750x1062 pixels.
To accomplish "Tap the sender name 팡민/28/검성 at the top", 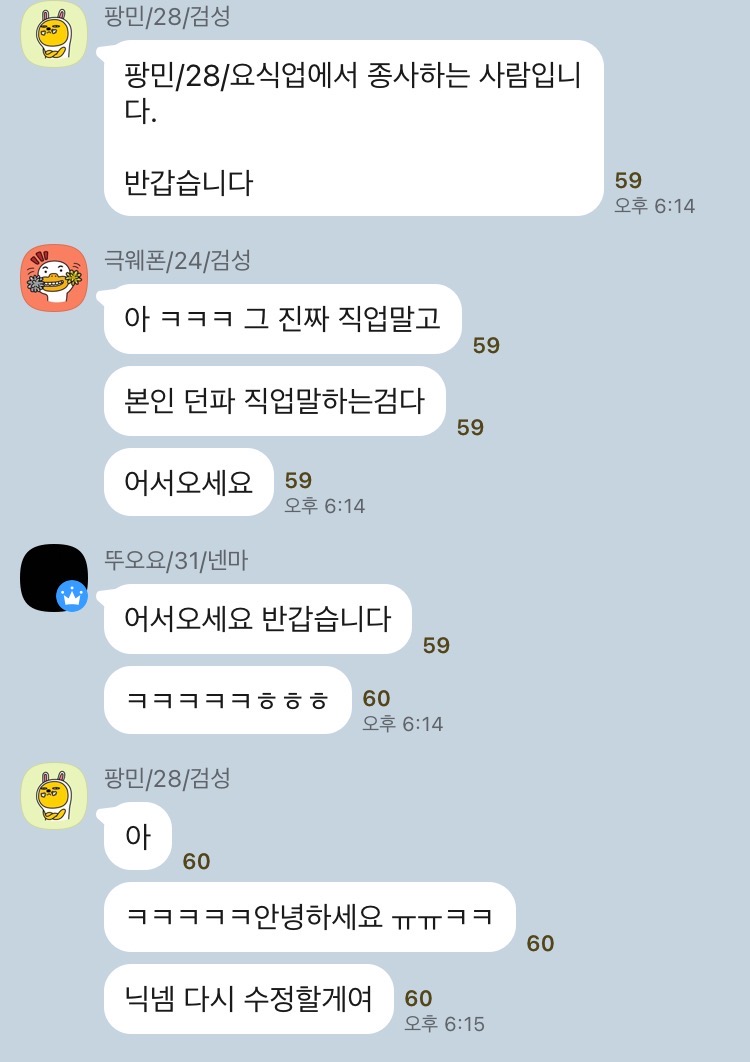I will pyautogui.click(x=167, y=16).
